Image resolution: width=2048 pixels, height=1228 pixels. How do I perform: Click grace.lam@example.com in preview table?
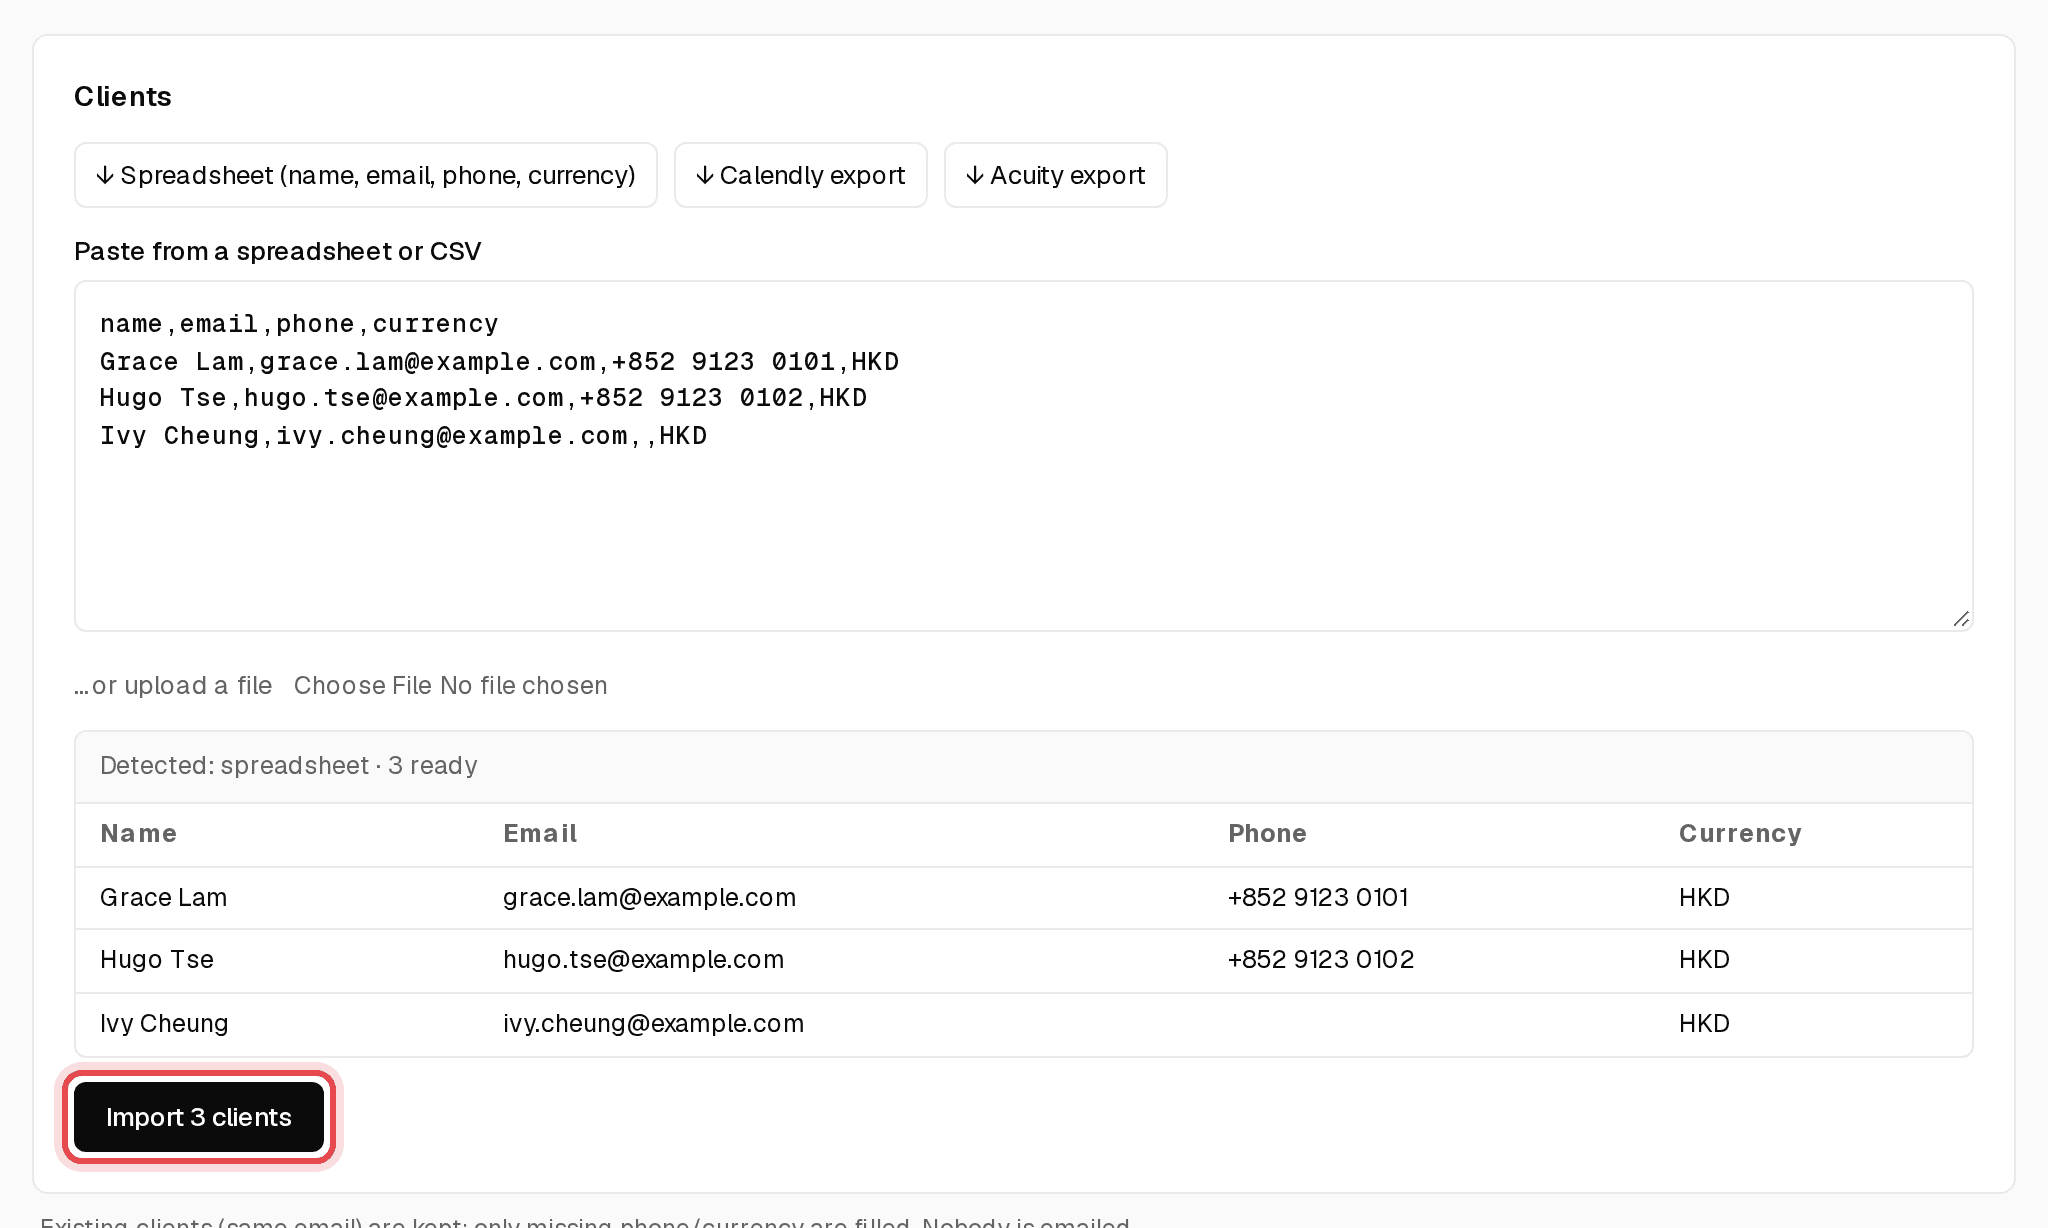[x=649, y=898]
